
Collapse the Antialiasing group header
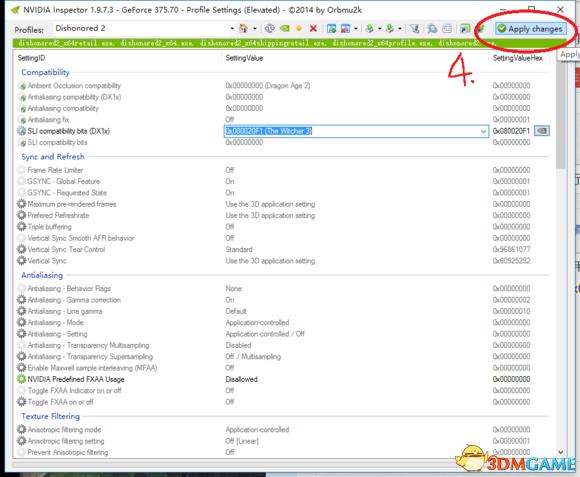[x=42, y=275]
